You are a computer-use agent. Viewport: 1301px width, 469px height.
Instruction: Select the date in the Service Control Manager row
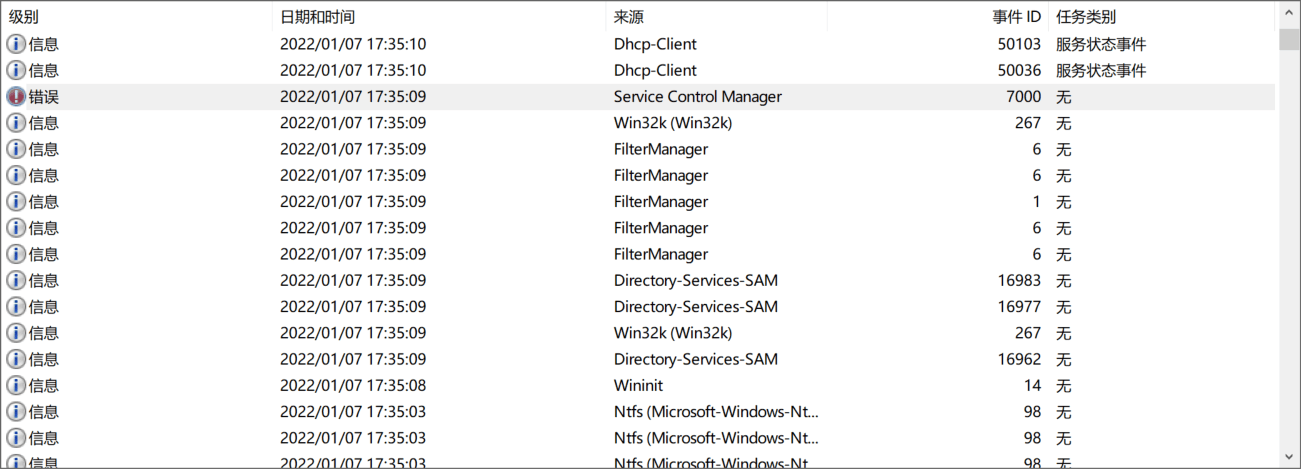[x=353, y=97]
